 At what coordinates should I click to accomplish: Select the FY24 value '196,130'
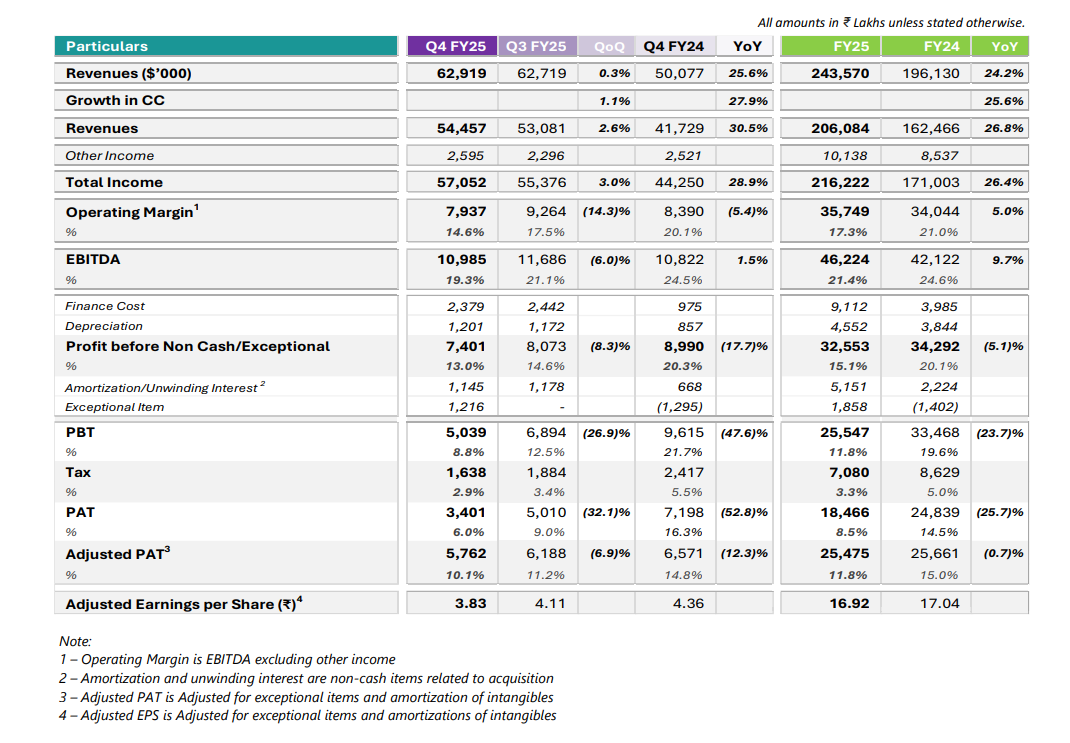931,73
